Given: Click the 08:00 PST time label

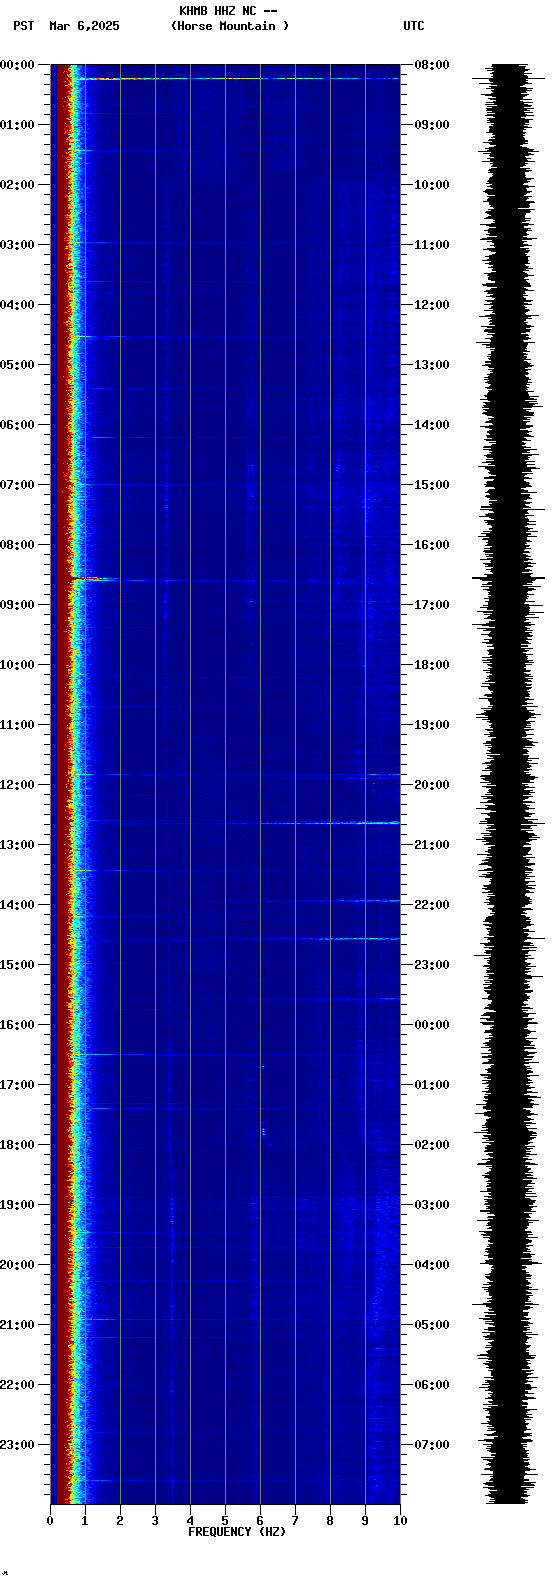Looking at the screenshot, I should (x=17, y=545).
